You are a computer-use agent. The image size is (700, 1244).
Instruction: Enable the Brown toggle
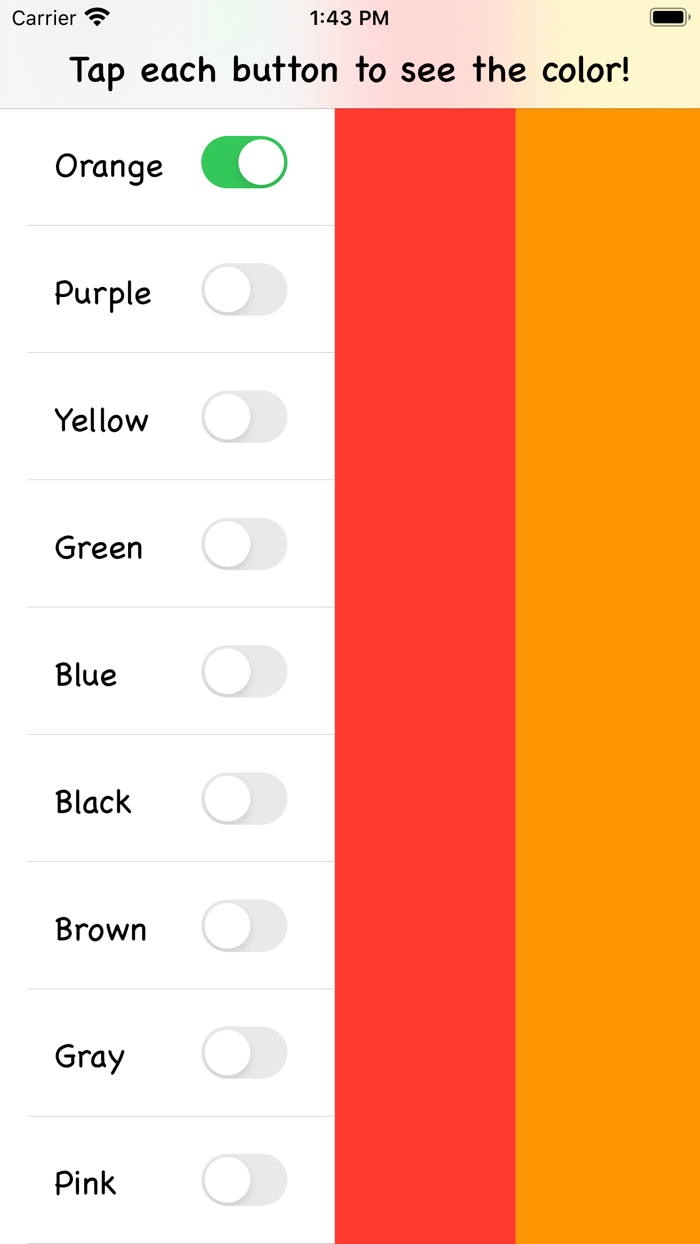244,925
